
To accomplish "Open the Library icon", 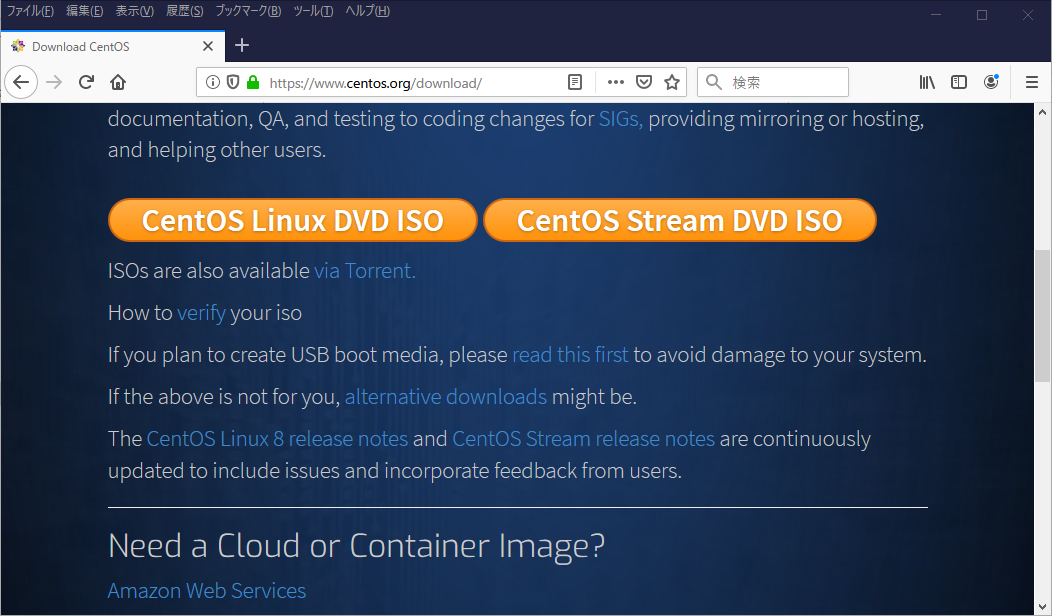I will pos(927,82).
